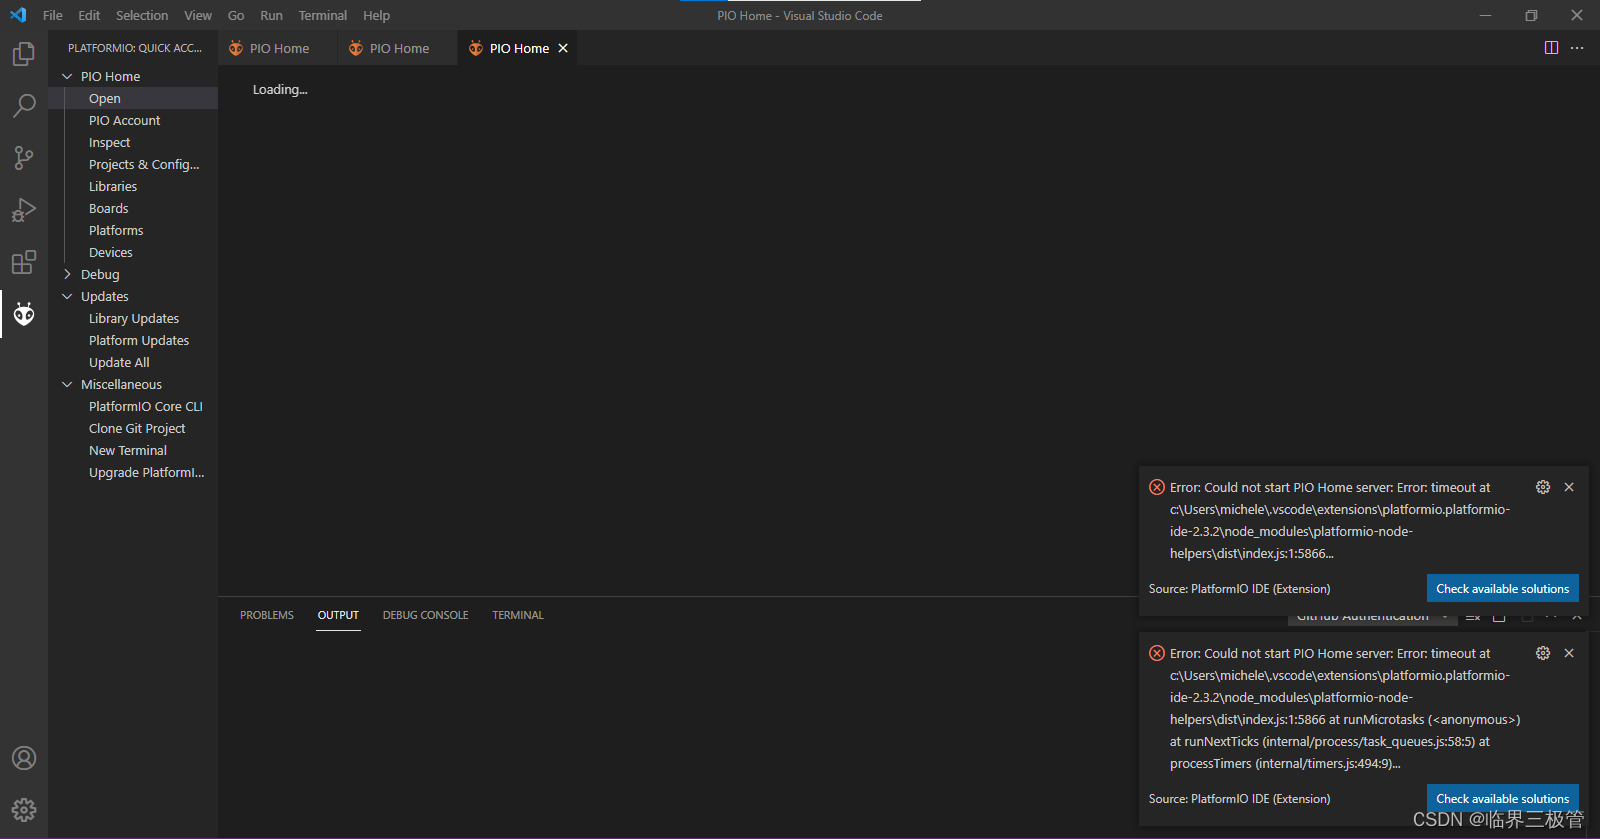Switch to the TERMINAL panel tab
The height and width of the screenshot is (839, 1600).
pos(518,615)
